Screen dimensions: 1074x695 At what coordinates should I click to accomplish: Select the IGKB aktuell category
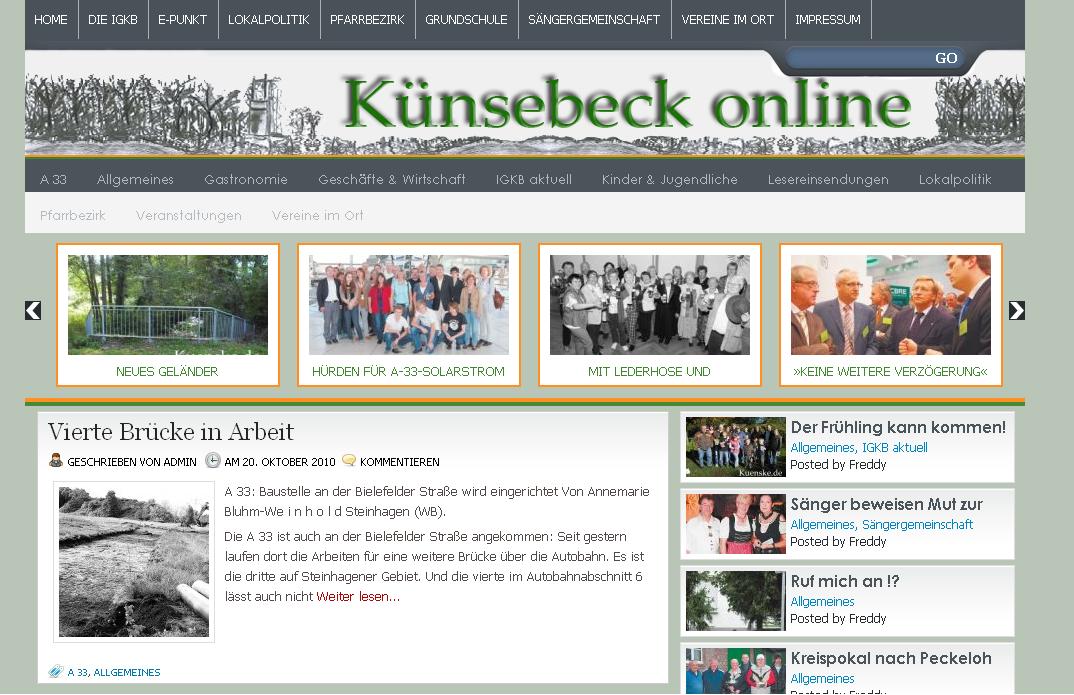[534, 179]
